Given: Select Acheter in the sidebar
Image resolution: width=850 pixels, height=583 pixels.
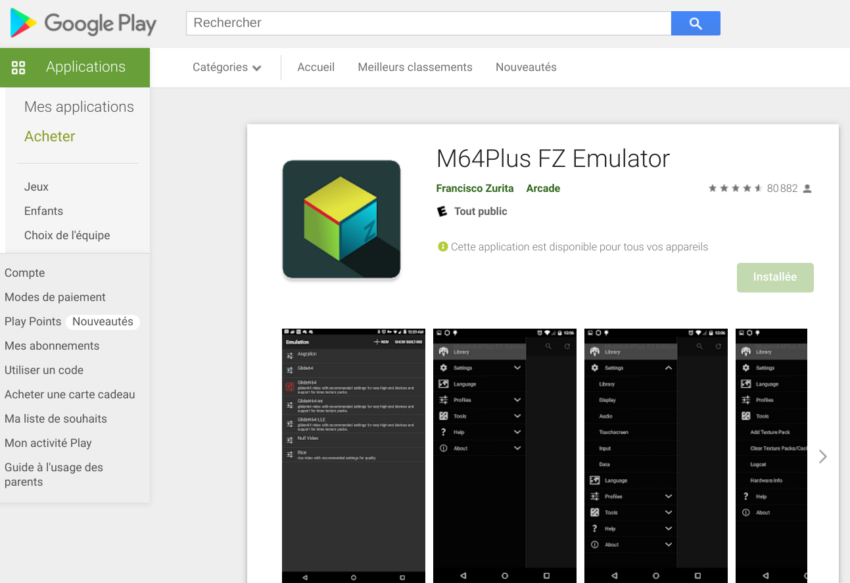Looking at the screenshot, I should click(49, 136).
